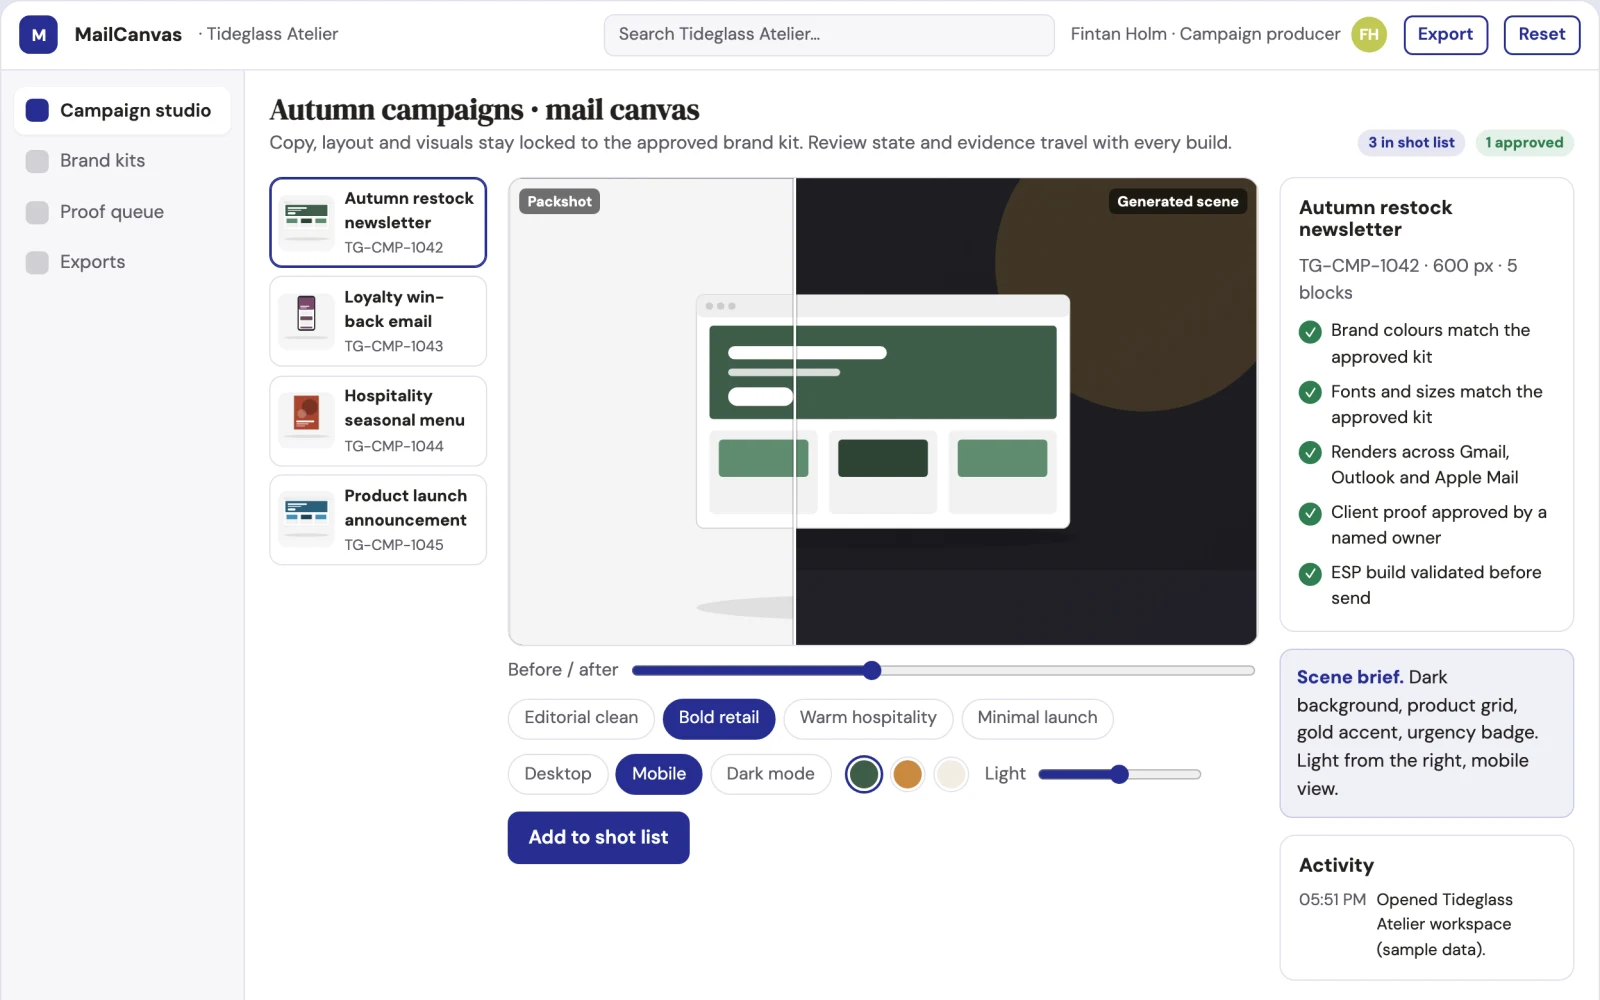Go to Proof queue
Screen dimensions: 1600x1000
(123, 212)
